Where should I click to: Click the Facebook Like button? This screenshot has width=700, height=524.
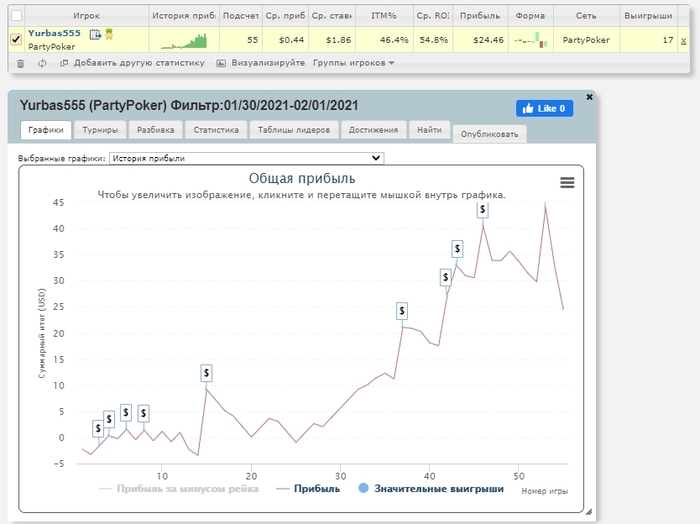(544, 108)
